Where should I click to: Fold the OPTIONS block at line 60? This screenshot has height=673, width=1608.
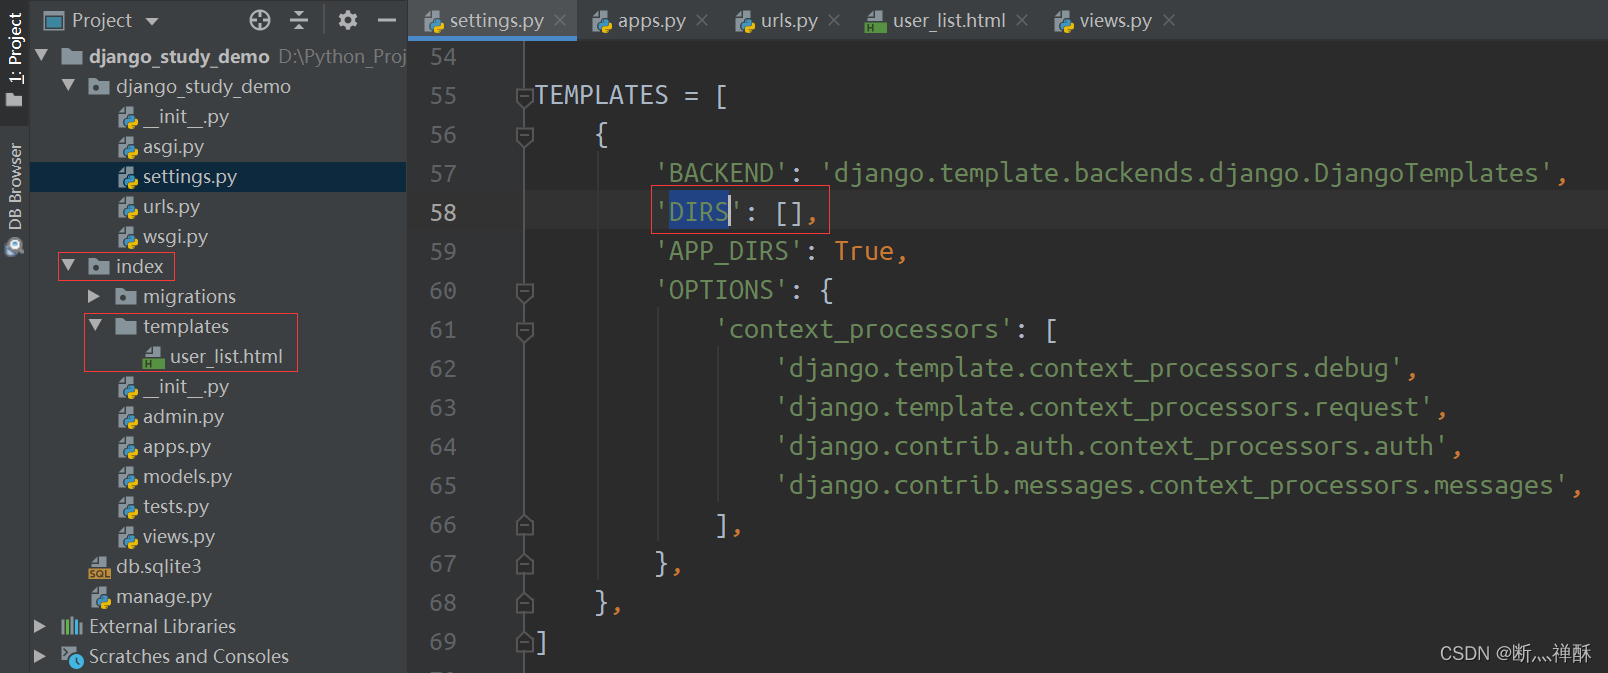tap(524, 291)
